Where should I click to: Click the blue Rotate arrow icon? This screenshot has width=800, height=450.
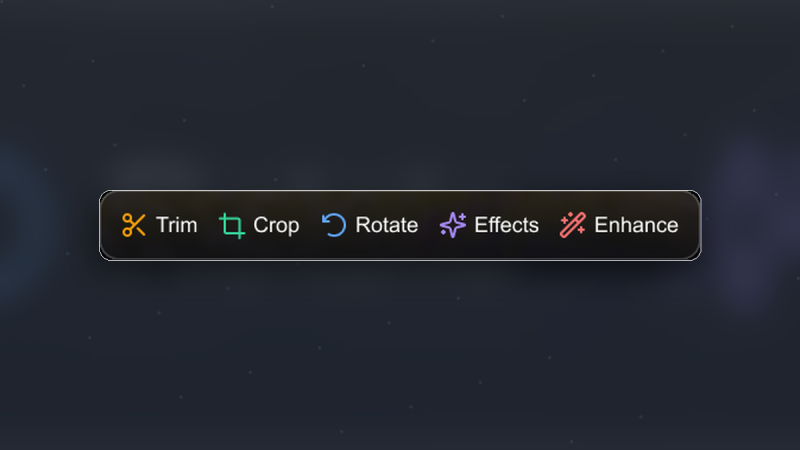coord(334,225)
